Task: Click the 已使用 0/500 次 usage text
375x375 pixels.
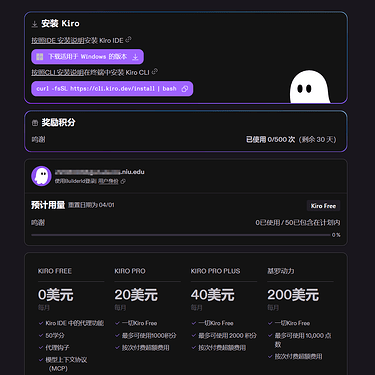Action: click(270, 140)
